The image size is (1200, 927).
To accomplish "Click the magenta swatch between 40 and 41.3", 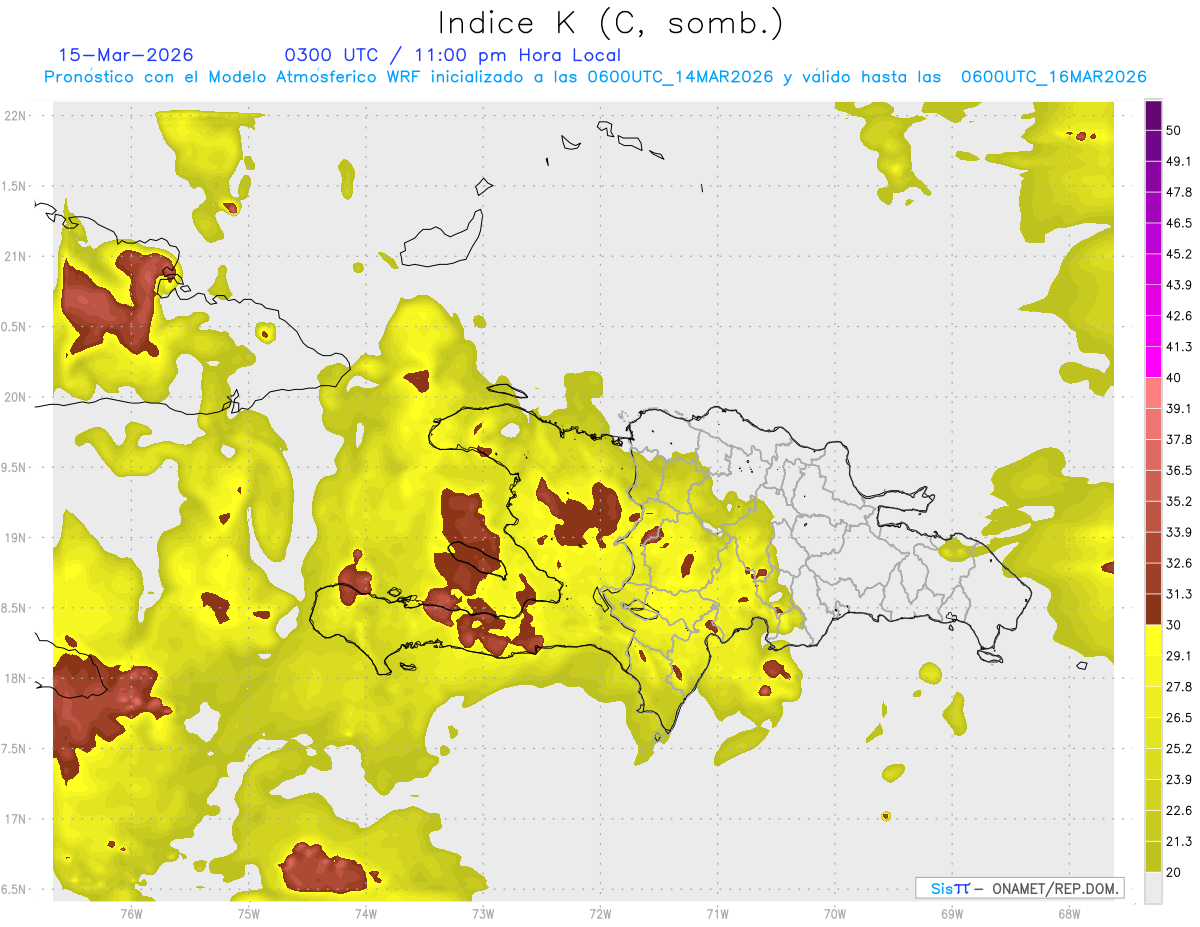I will click(x=1154, y=362).
